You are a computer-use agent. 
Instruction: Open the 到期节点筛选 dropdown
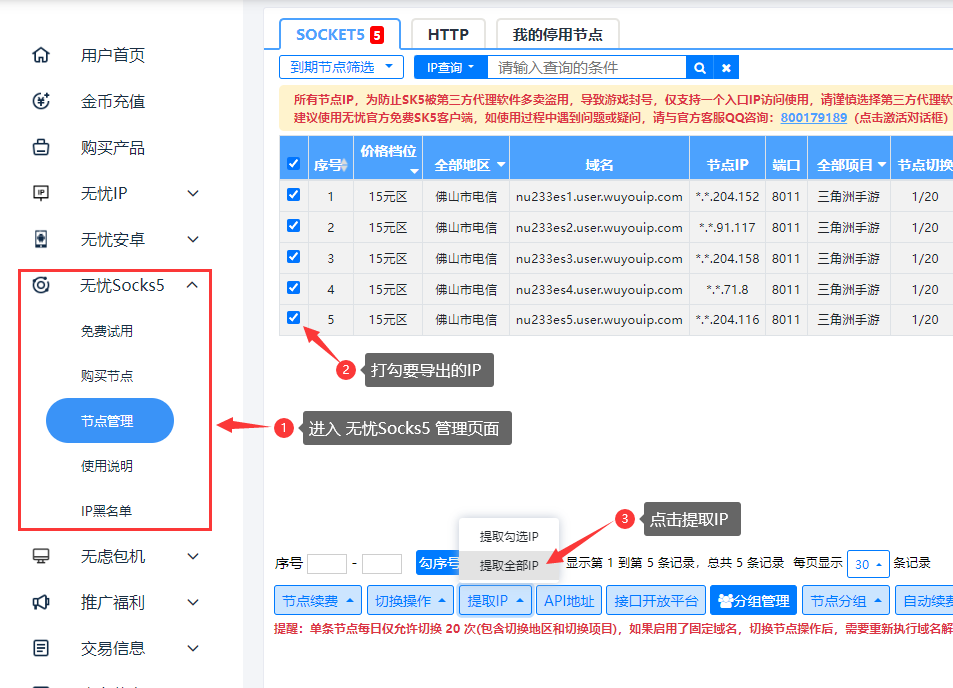tap(340, 66)
